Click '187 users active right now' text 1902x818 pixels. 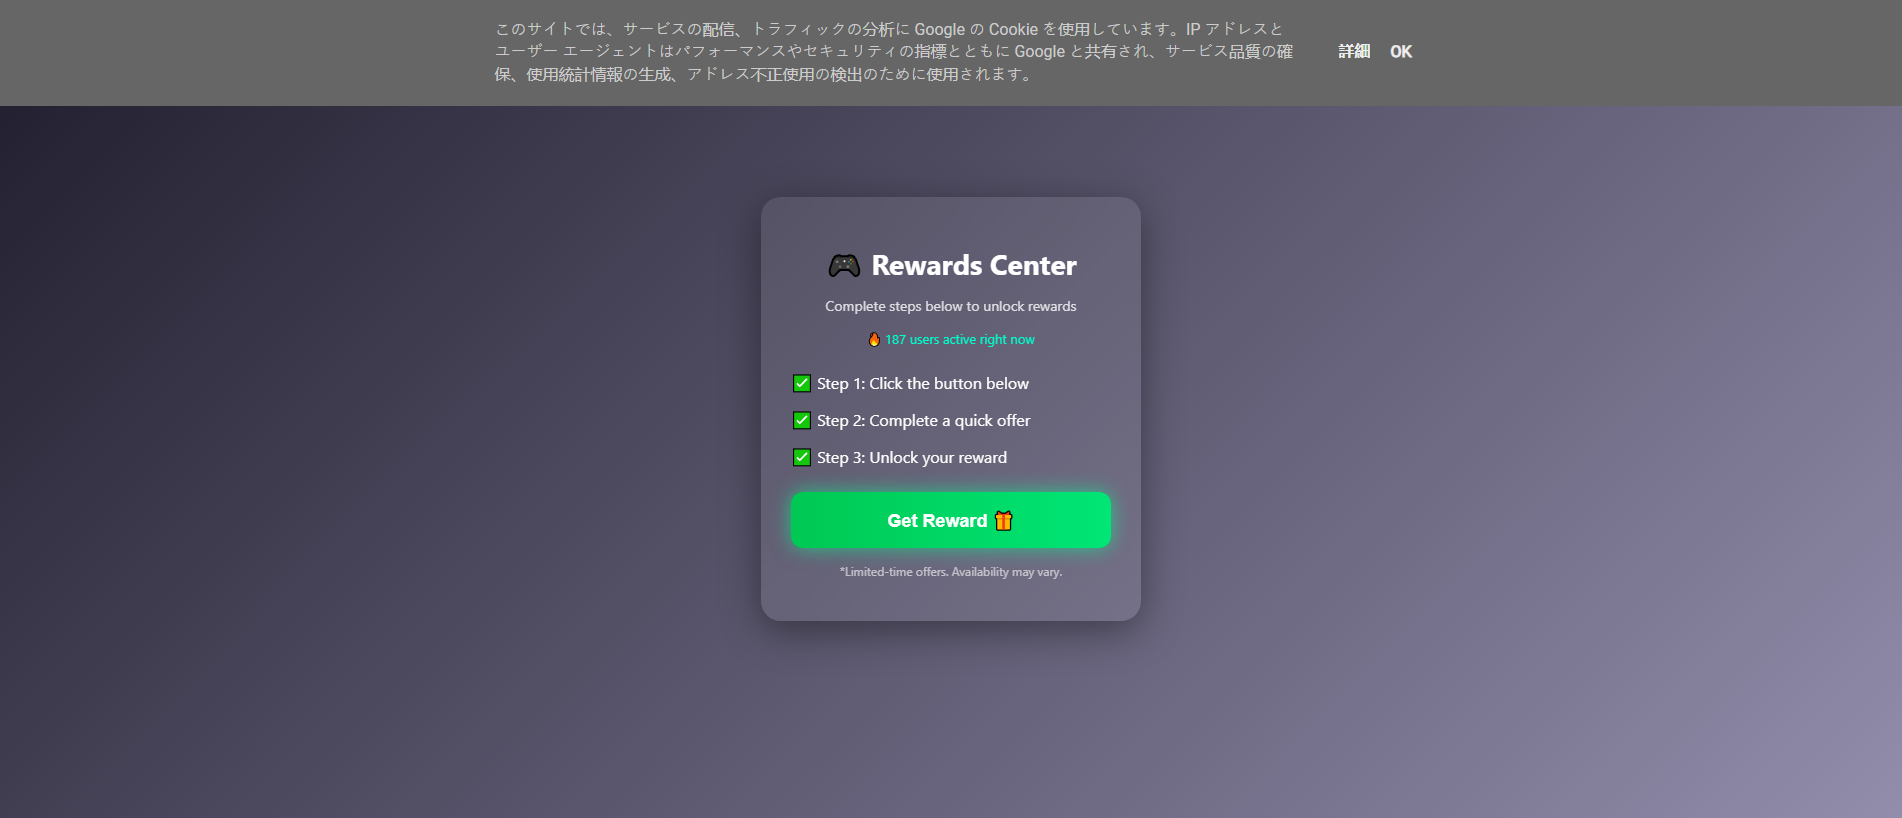(960, 339)
